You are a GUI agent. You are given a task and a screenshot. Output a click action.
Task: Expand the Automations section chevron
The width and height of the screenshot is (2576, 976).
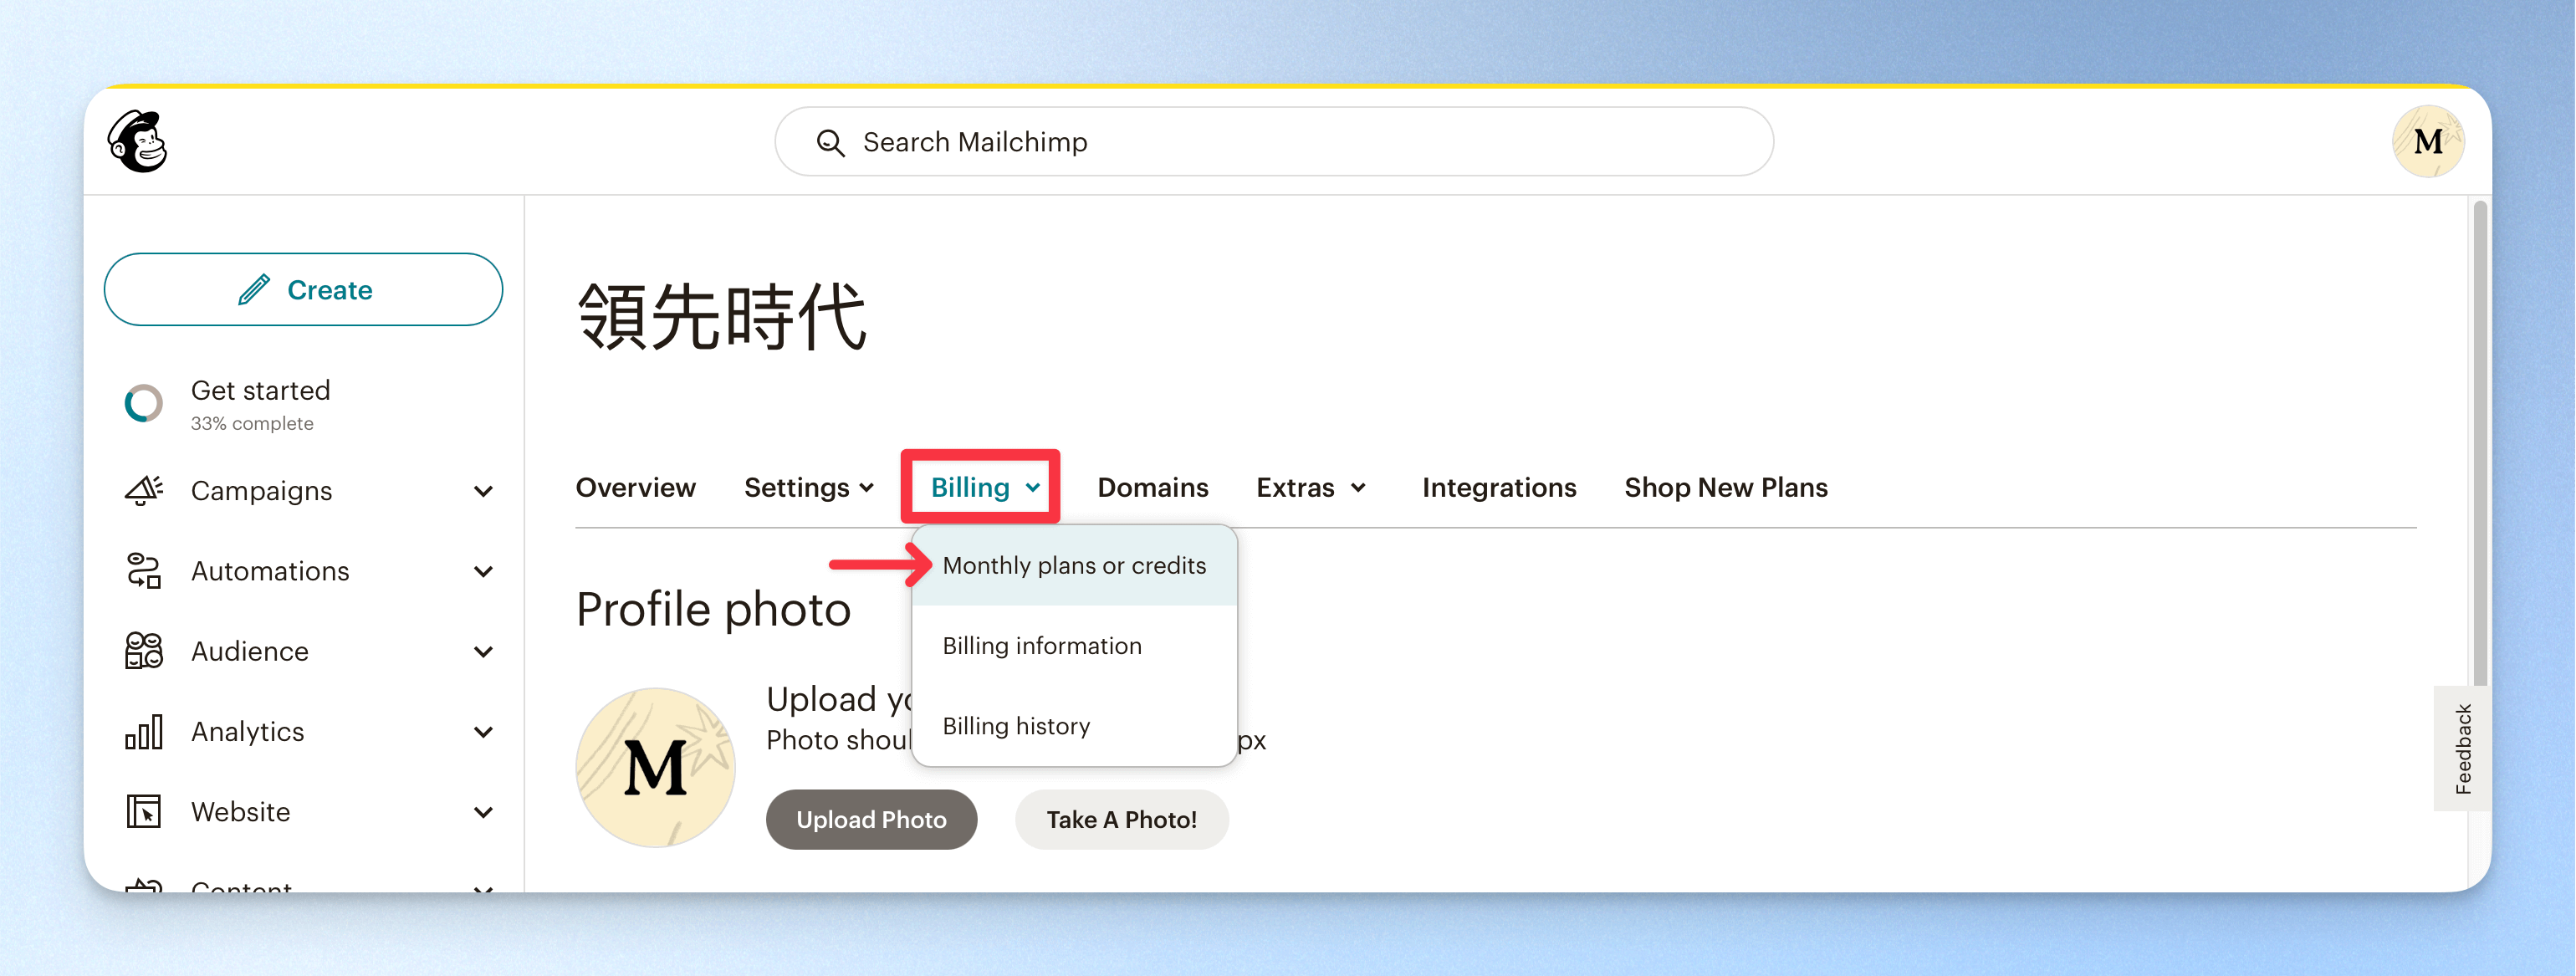click(x=483, y=571)
